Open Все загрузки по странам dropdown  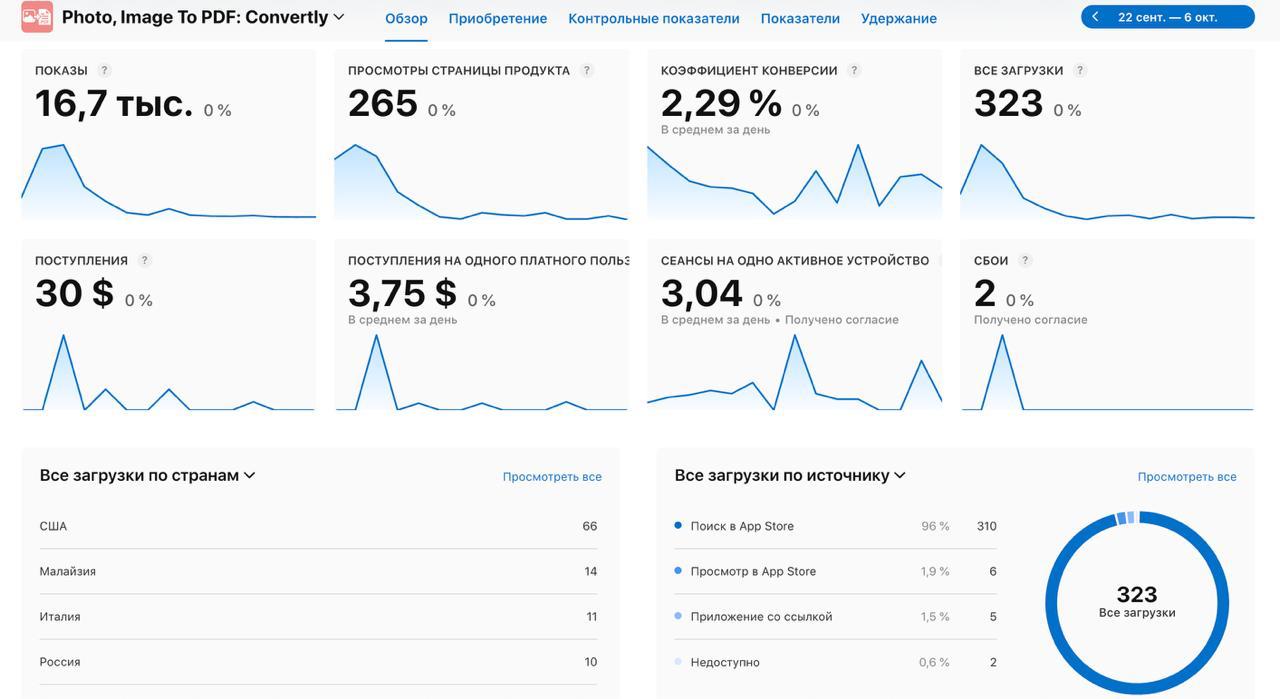tap(250, 476)
